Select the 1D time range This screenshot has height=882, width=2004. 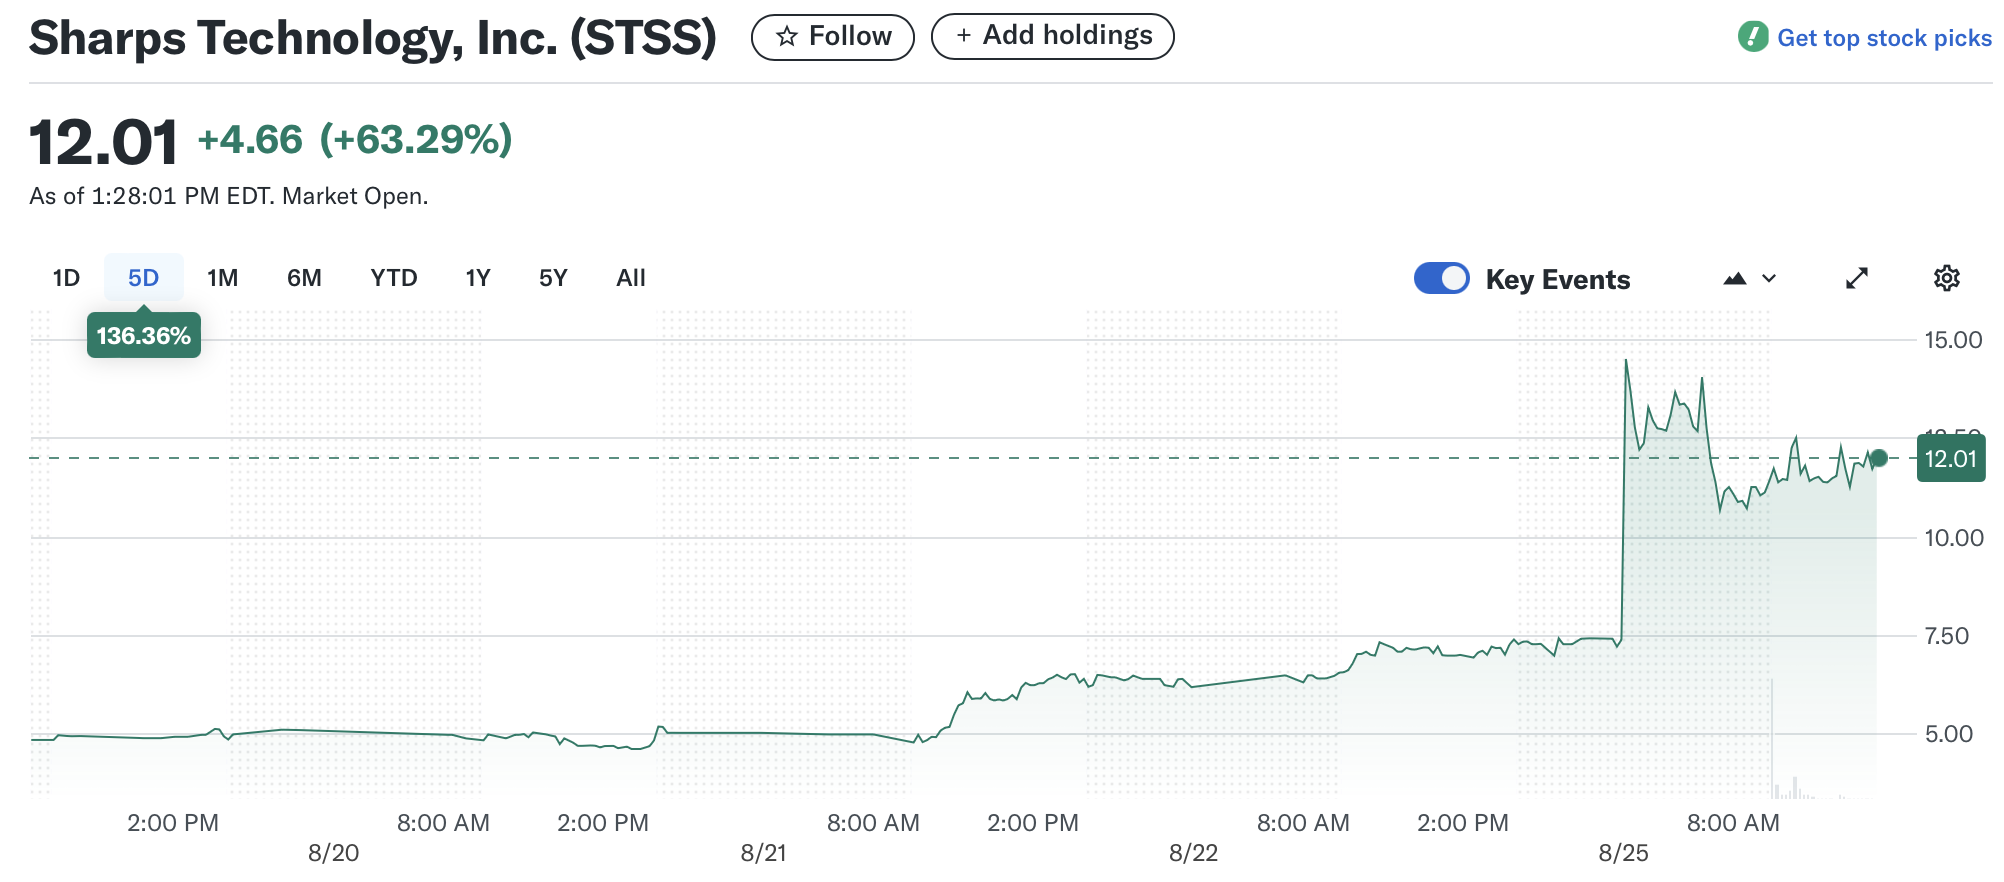pyautogui.click(x=66, y=278)
